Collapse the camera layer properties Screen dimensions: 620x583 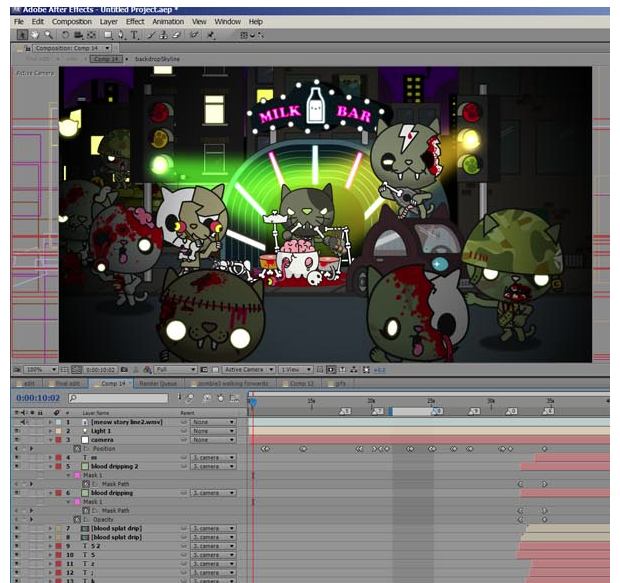pyautogui.click(x=49, y=440)
